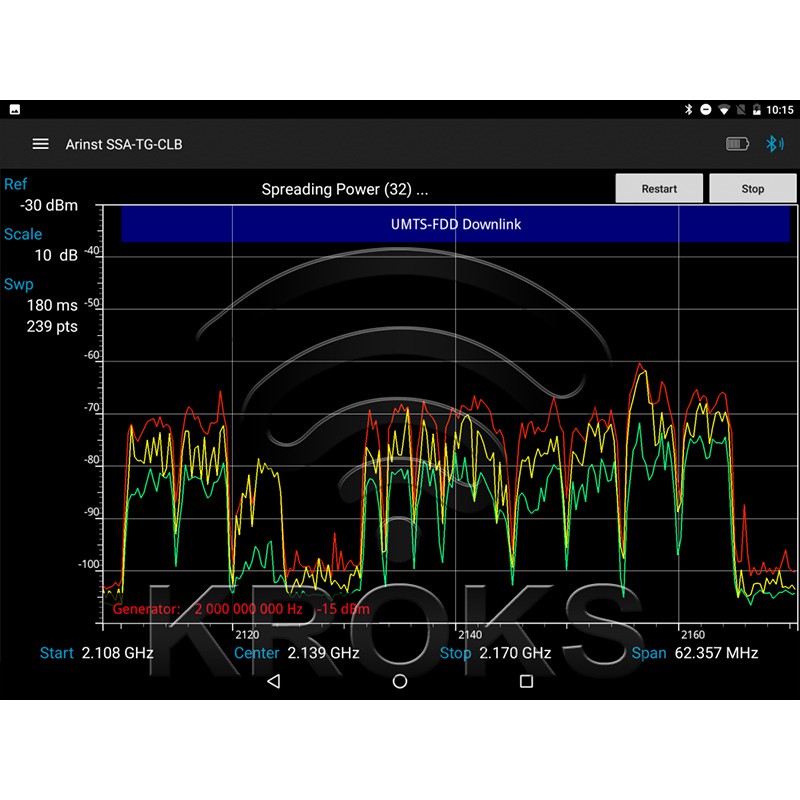Edit the Center frequency 2.139 GHz

[x=322, y=653]
